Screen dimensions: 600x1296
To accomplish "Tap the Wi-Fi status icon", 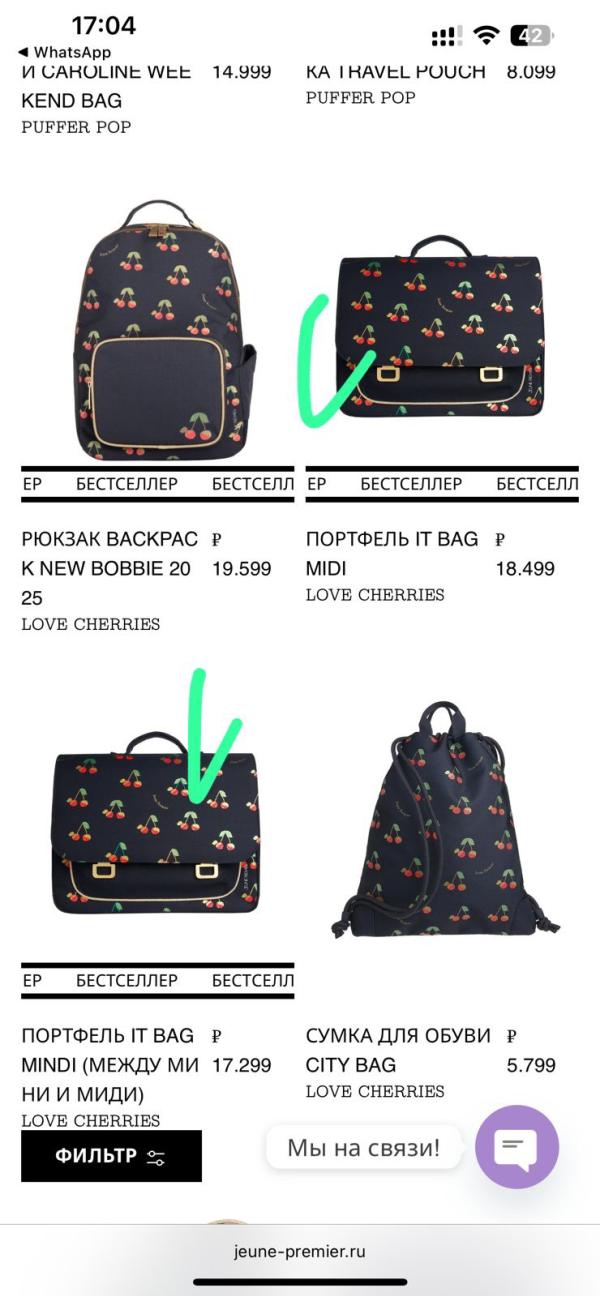I will tap(487, 36).
